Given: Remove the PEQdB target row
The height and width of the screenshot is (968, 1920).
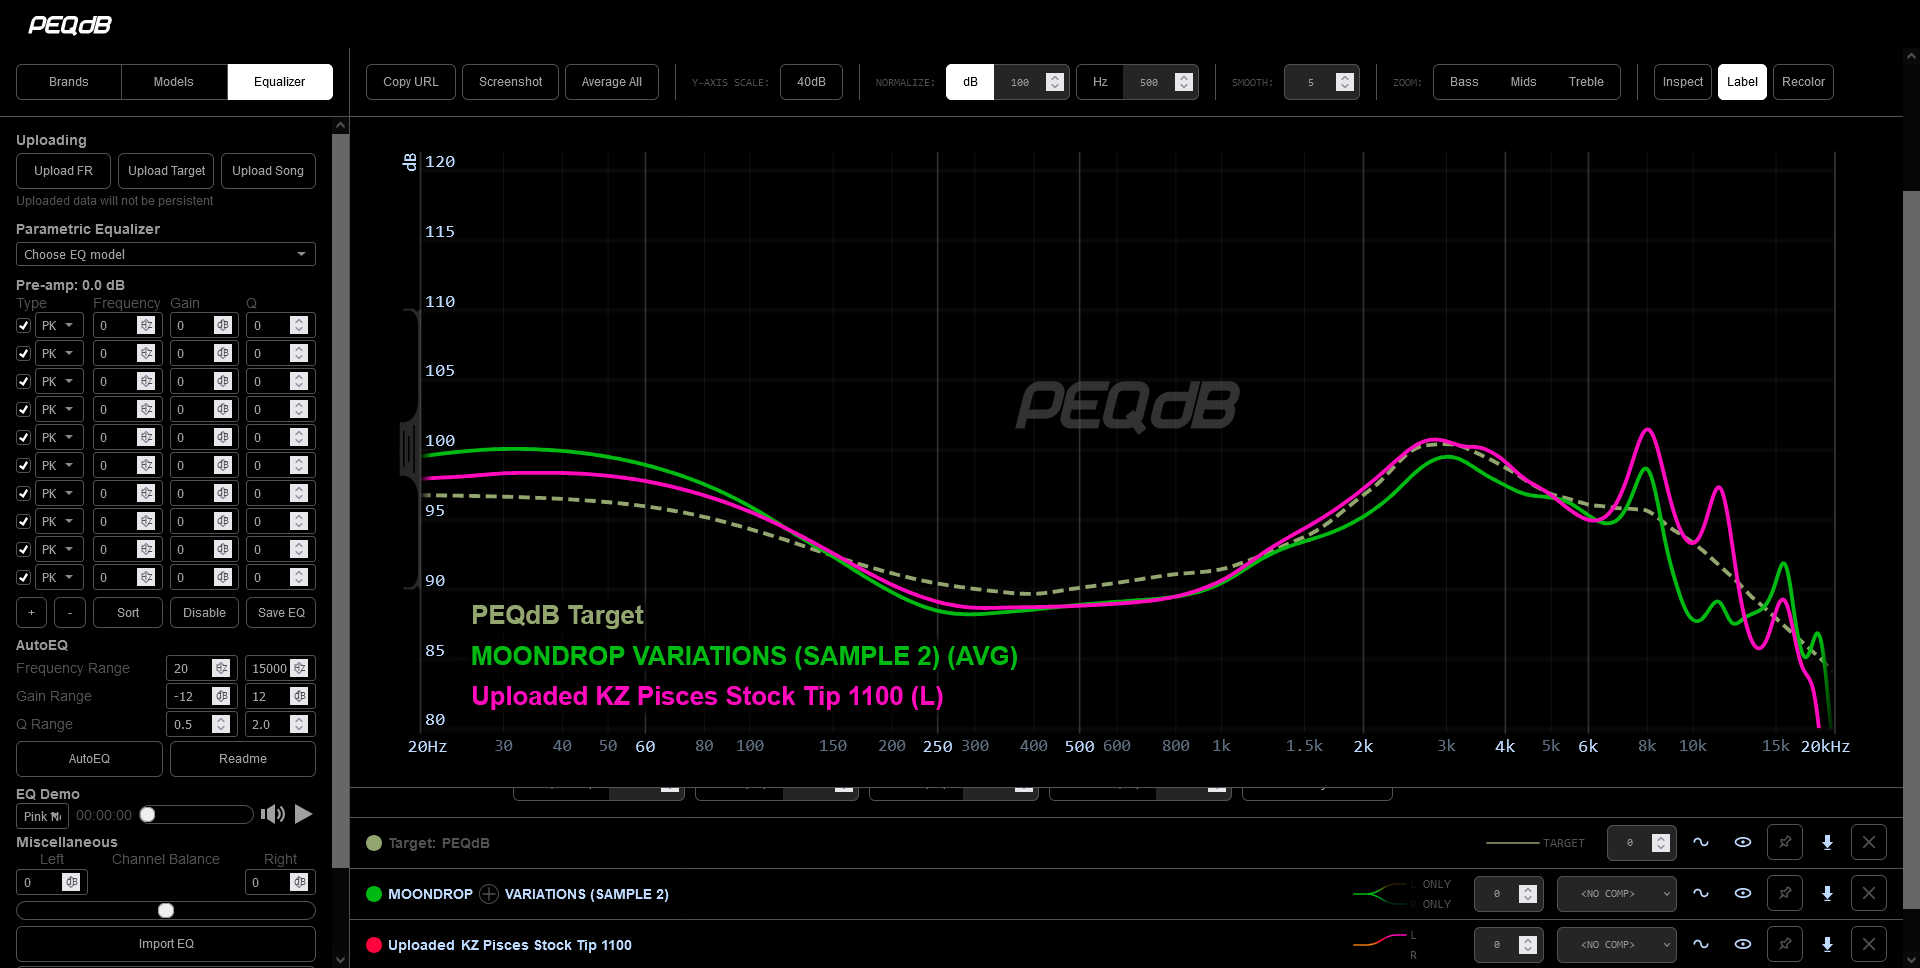Looking at the screenshot, I should point(1869,843).
